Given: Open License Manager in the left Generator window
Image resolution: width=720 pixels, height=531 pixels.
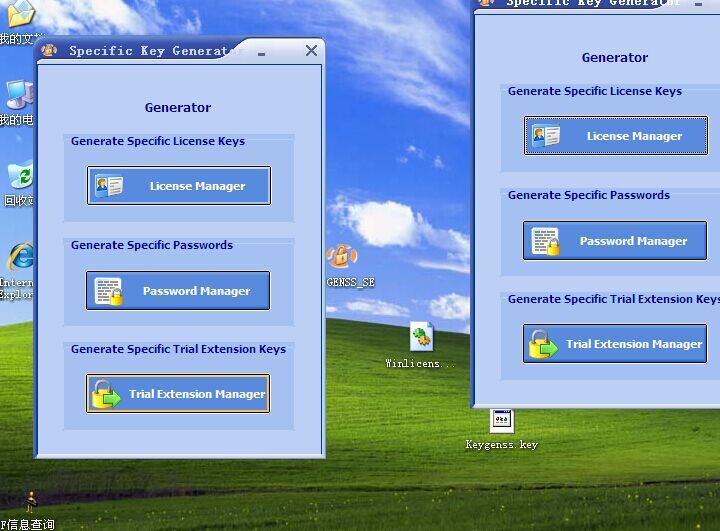Looking at the screenshot, I should [x=179, y=186].
